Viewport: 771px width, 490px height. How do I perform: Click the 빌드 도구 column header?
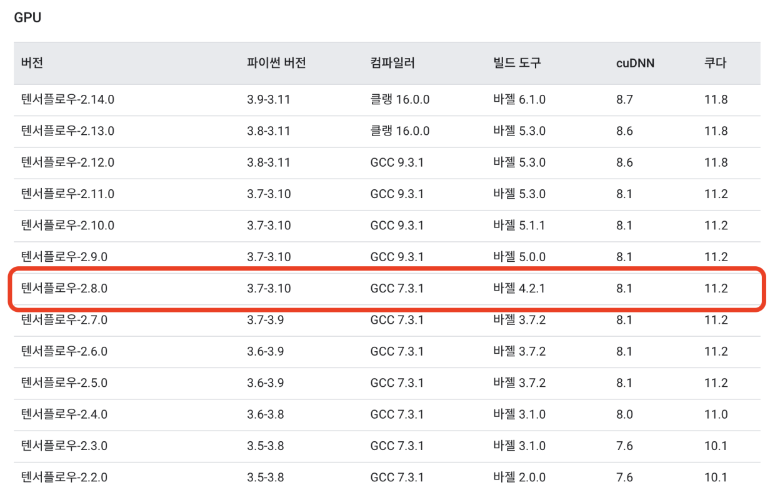517,63
